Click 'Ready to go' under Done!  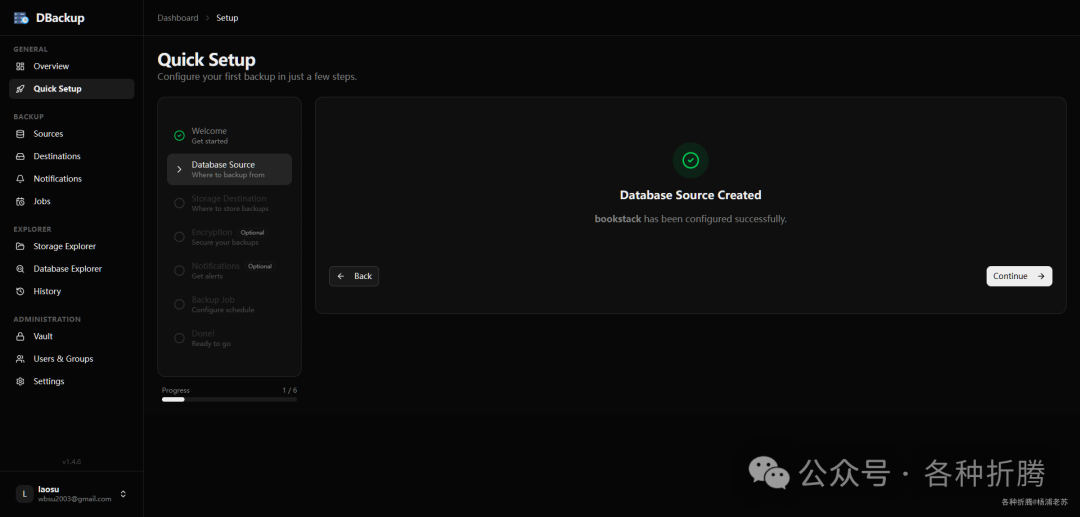(211, 344)
